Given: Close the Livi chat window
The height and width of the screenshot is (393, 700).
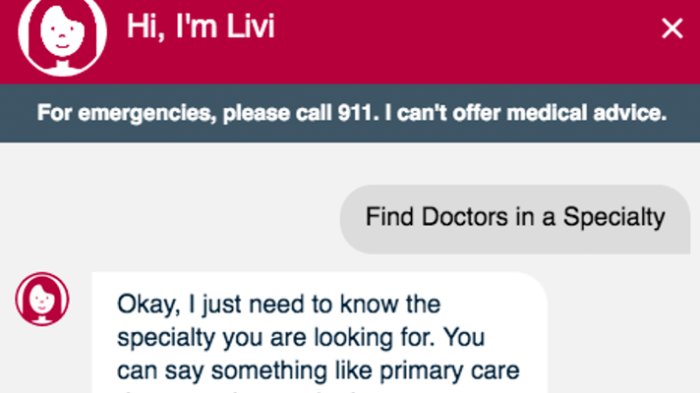Looking at the screenshot, I should click(672, 29).
